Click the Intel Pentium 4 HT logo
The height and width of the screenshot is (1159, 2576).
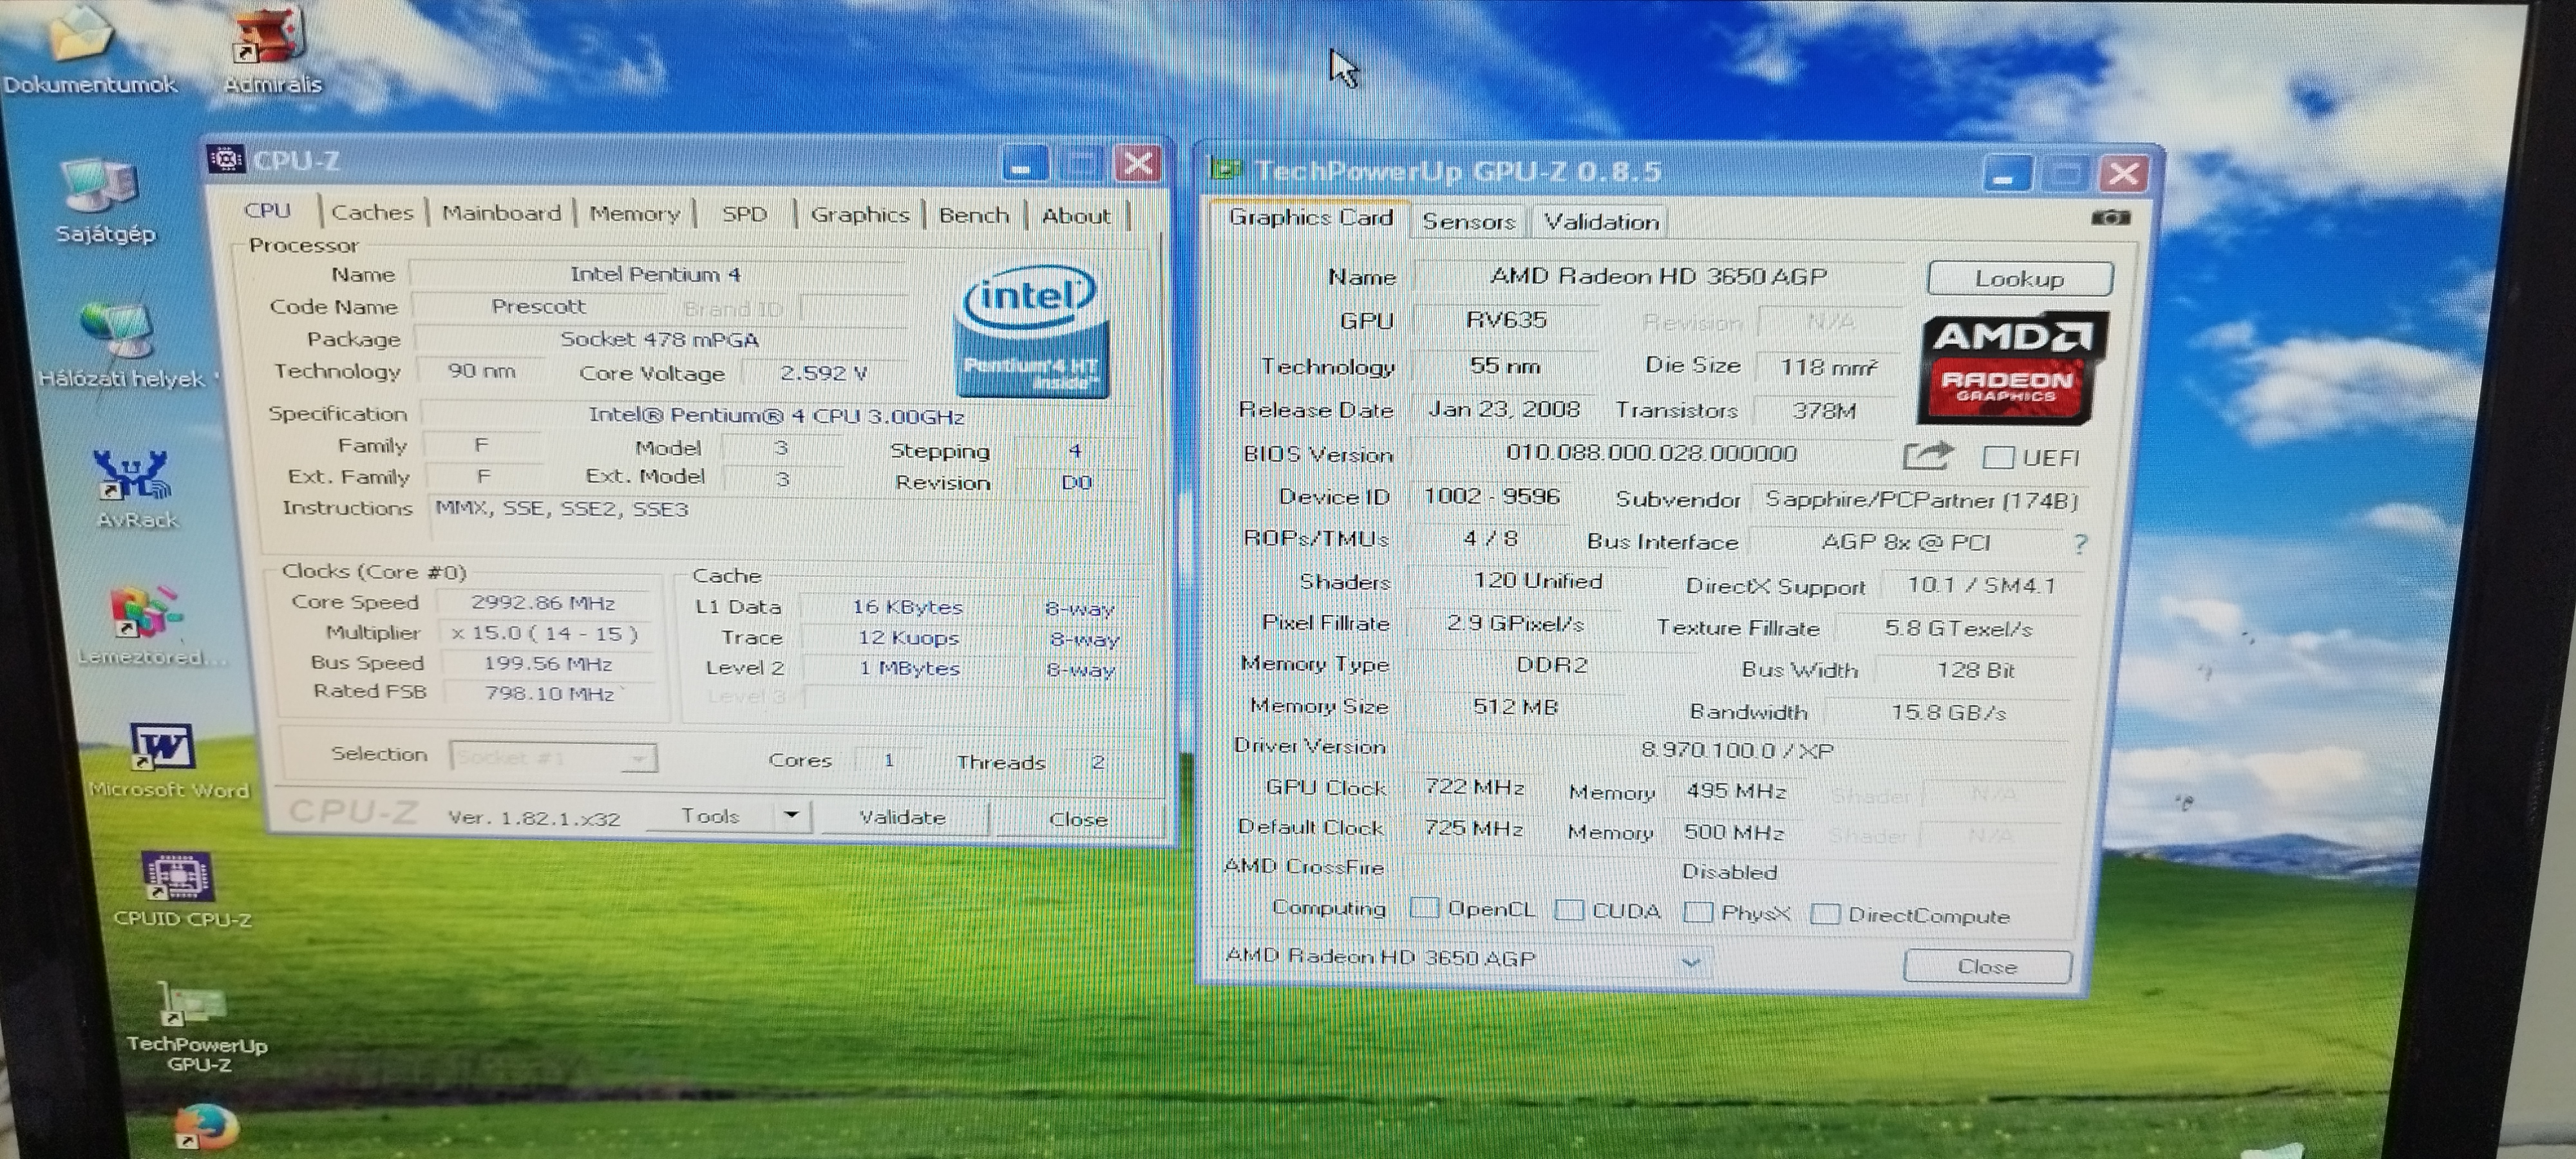click(1032, 330)
